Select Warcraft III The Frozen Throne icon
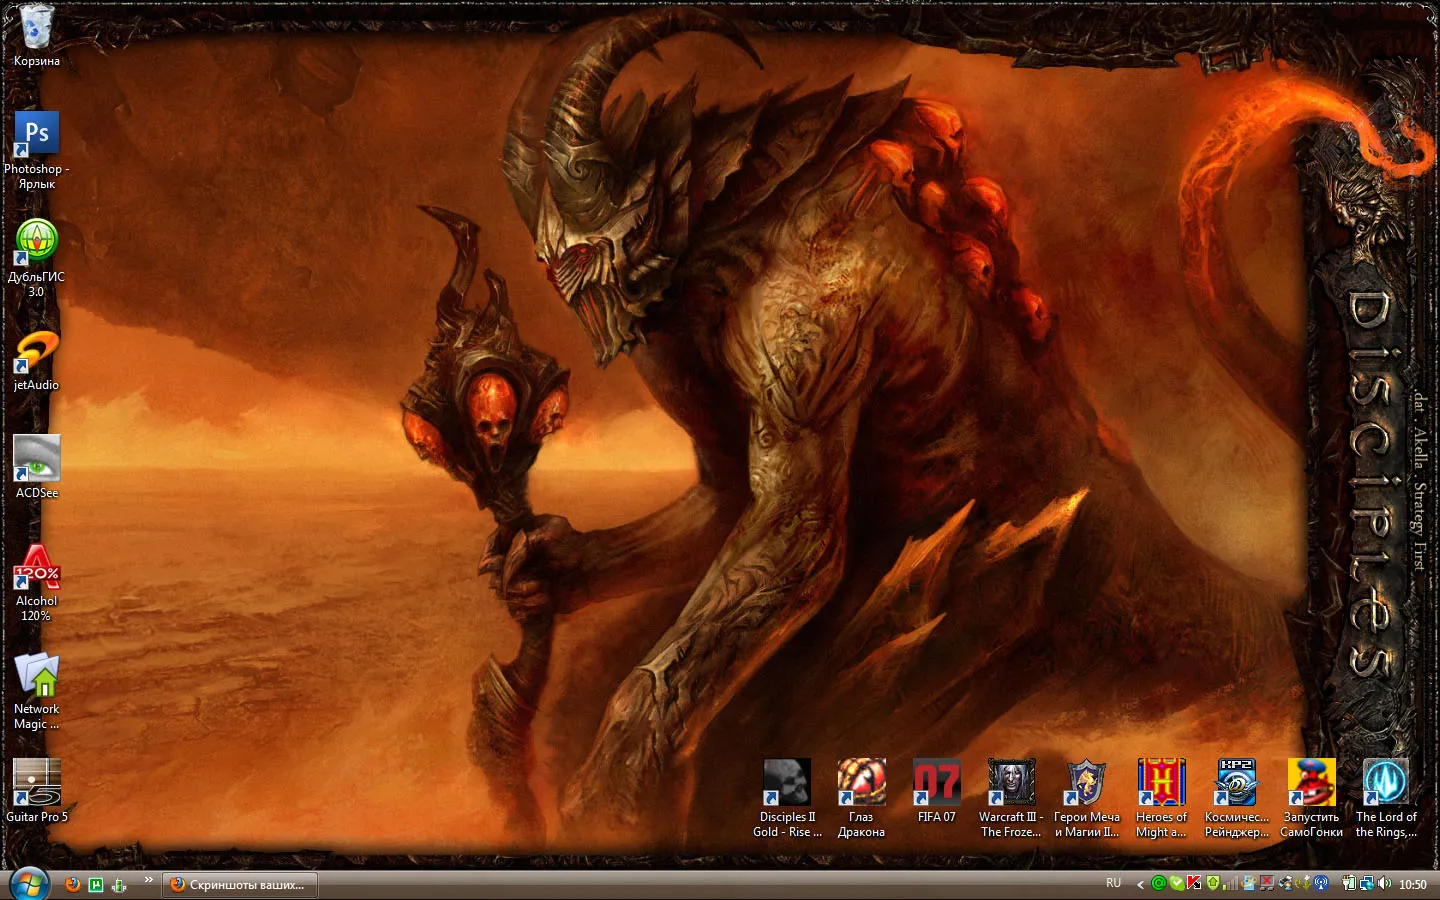 point(1011,782)
